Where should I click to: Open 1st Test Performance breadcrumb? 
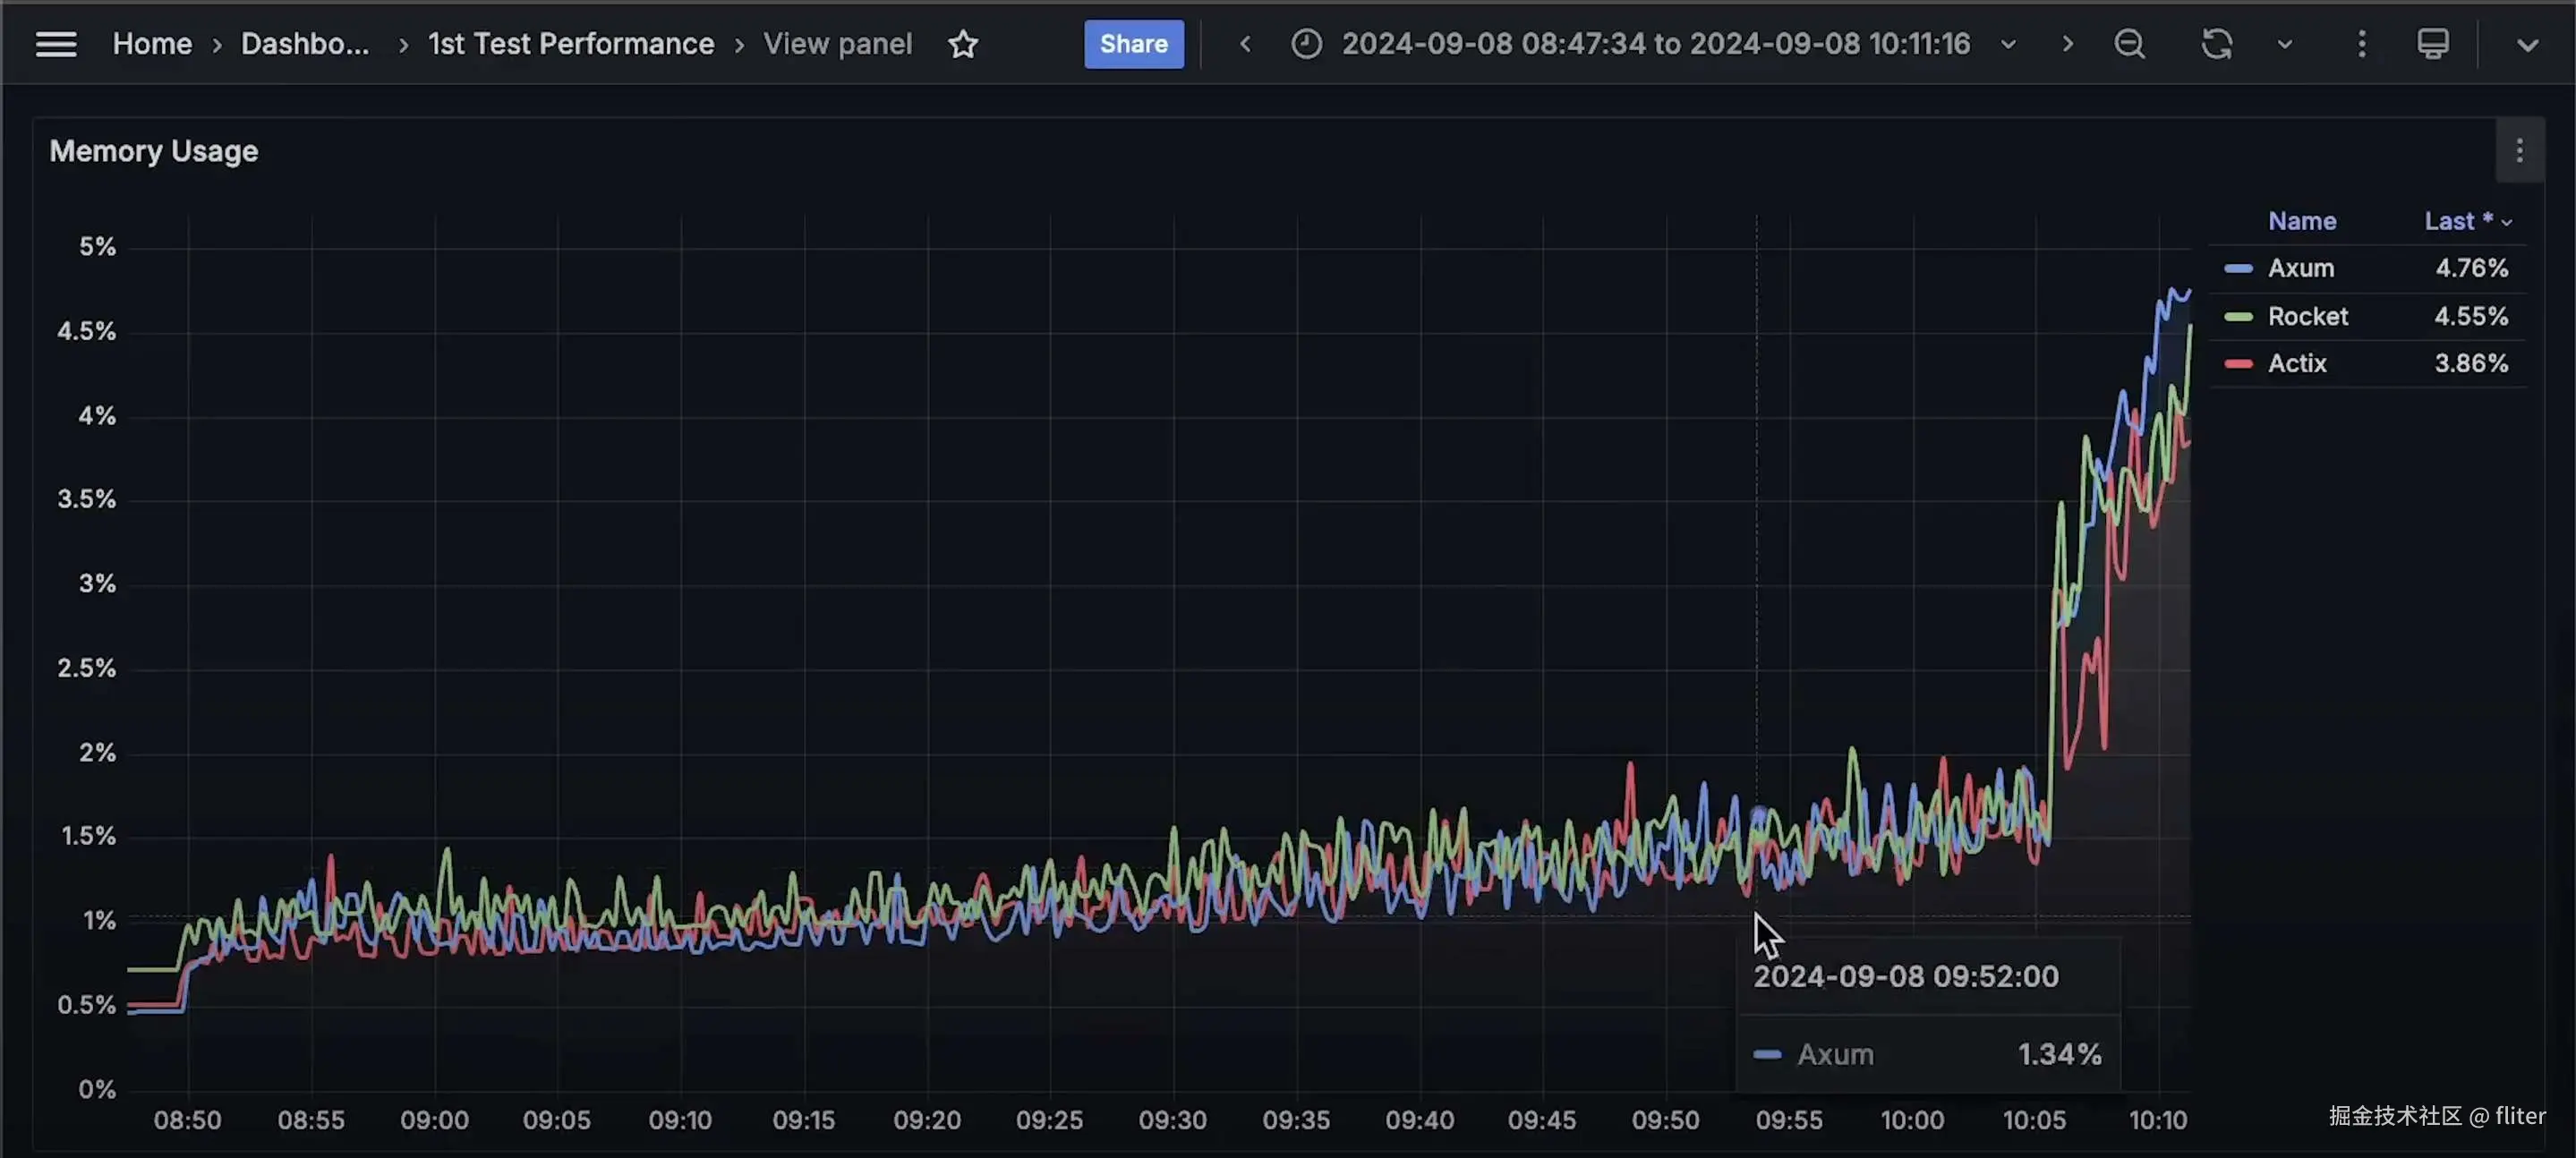(x=570, y=44)
